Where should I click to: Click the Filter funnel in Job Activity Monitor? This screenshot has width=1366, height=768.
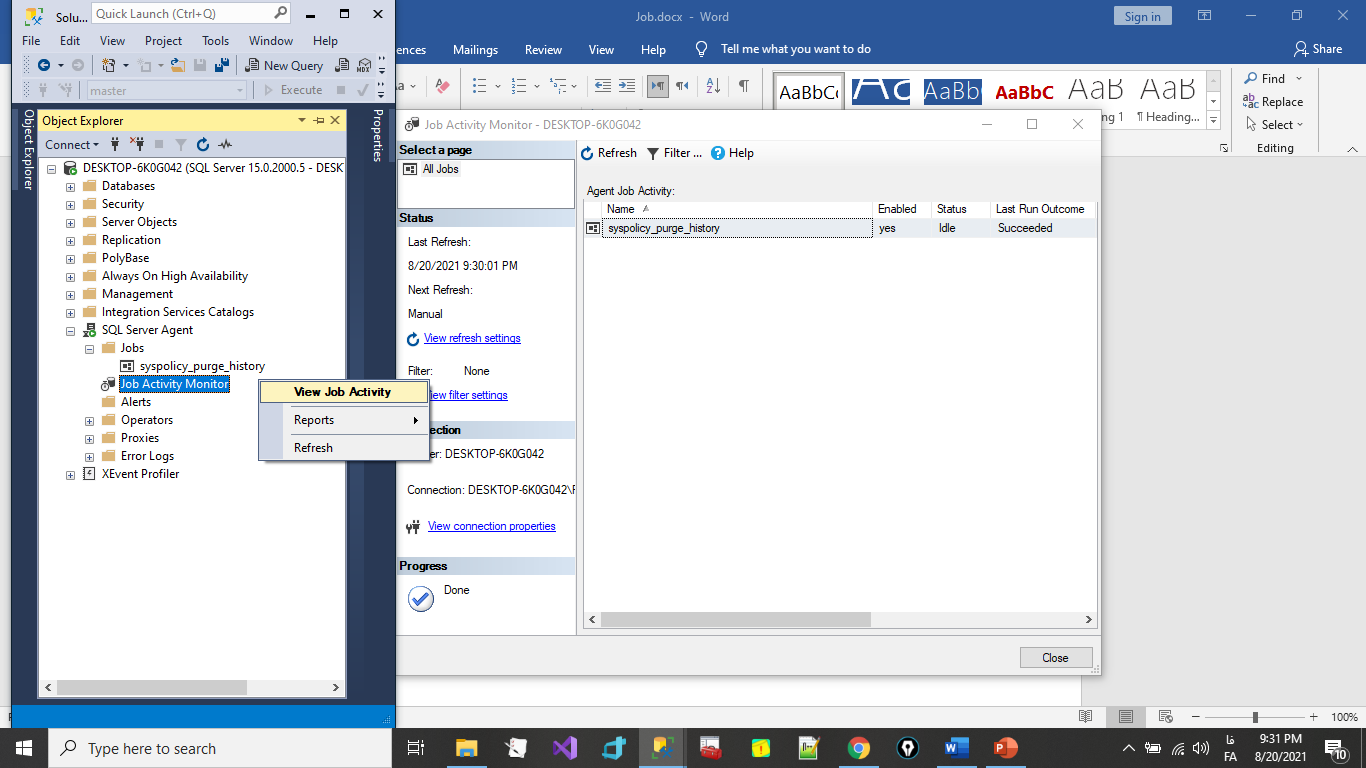point(652,153)
